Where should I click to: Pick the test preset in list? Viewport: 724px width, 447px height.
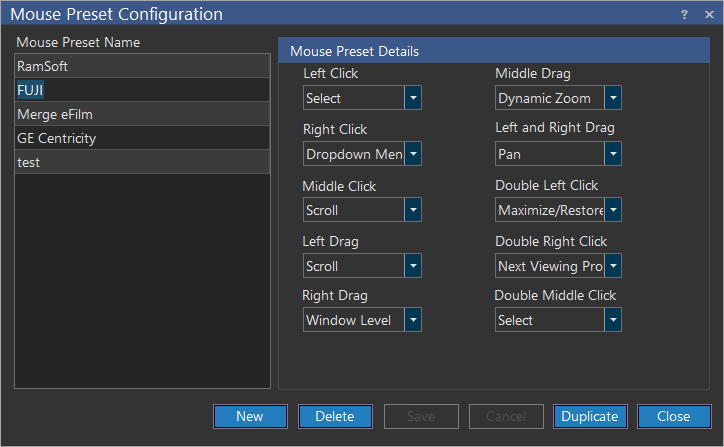[x=142, y=162]
